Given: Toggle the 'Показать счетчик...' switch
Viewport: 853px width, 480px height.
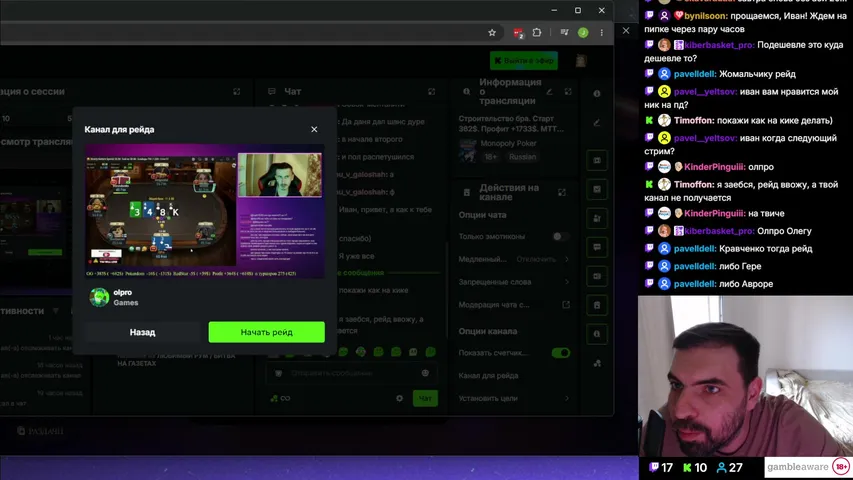Looking at the screenshot, I should (561, 353).
